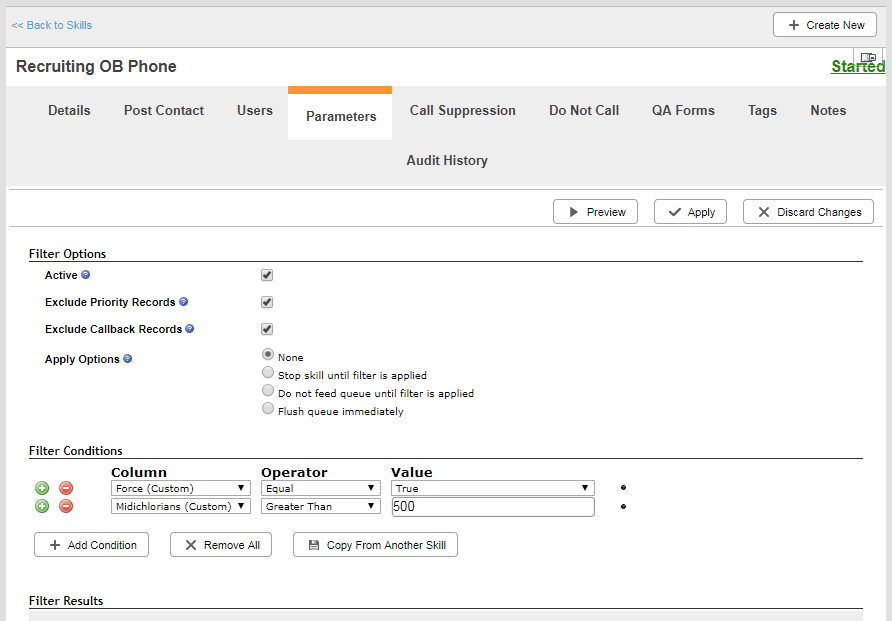Viewport: 892px width, 621px height.
Task: Open the Greater Than operator dropdown
Action: [321, 506]
